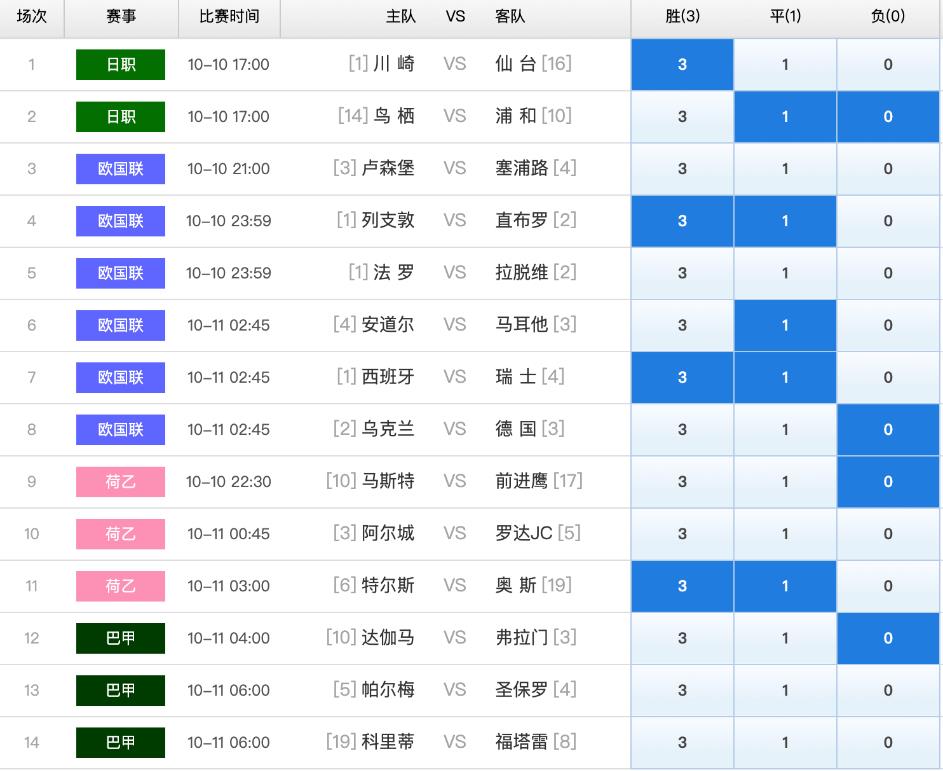This screenshot has width=943, height=771.
Task: Pick draw (1) for 阿尔城 vs 罗达JC
Action: pos(785,534)
